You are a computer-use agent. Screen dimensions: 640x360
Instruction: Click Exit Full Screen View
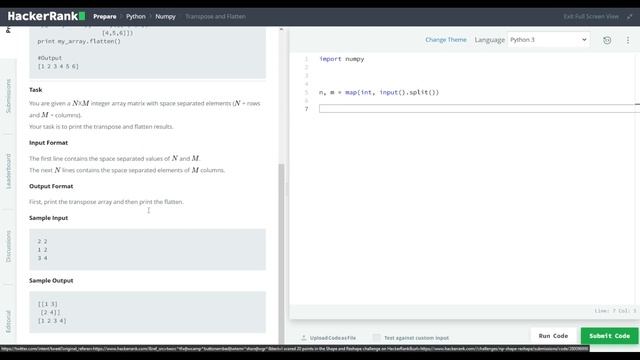click(591, 17)
